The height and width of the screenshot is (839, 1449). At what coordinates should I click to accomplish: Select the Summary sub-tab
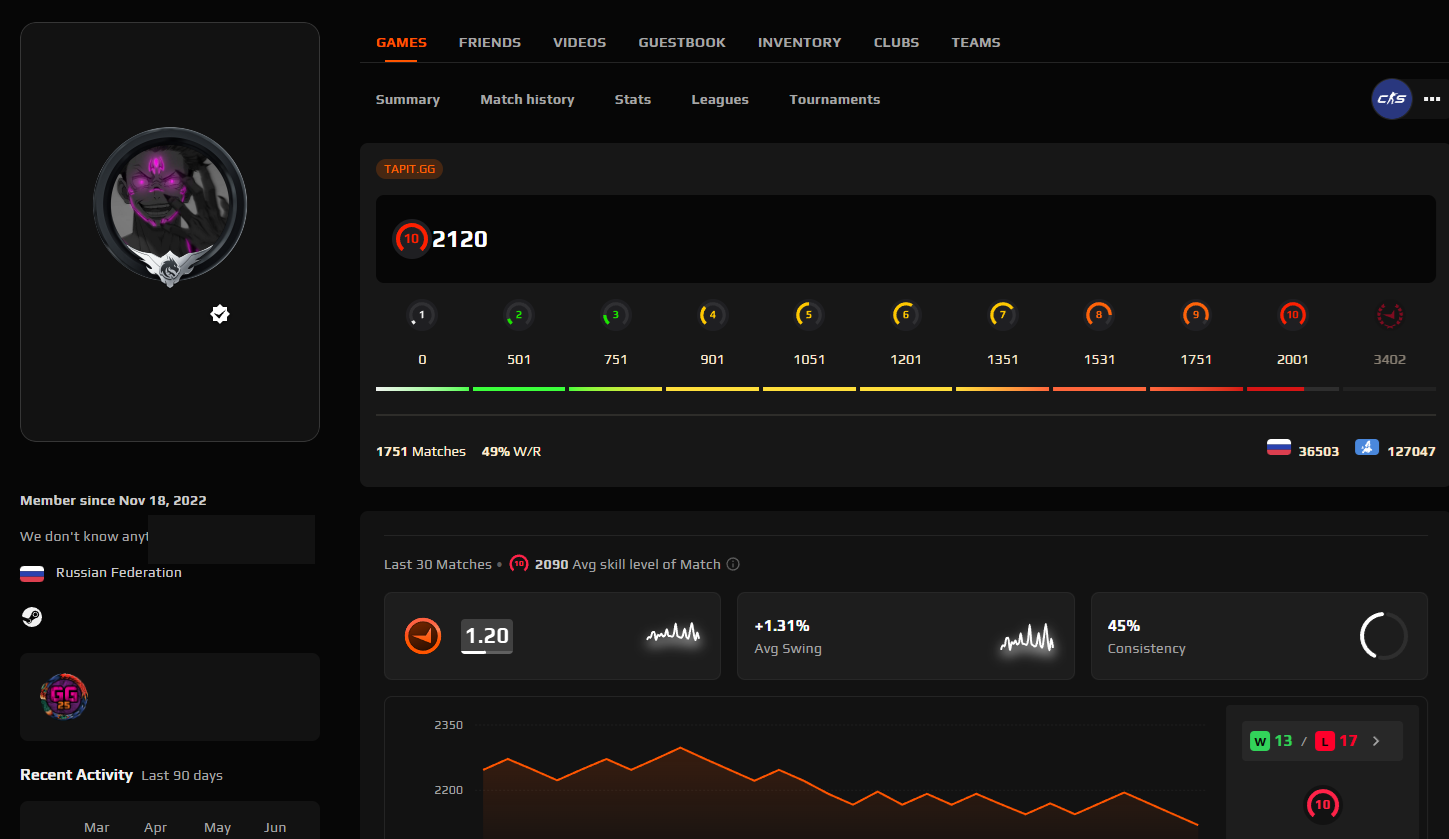(x=408, y=99)
